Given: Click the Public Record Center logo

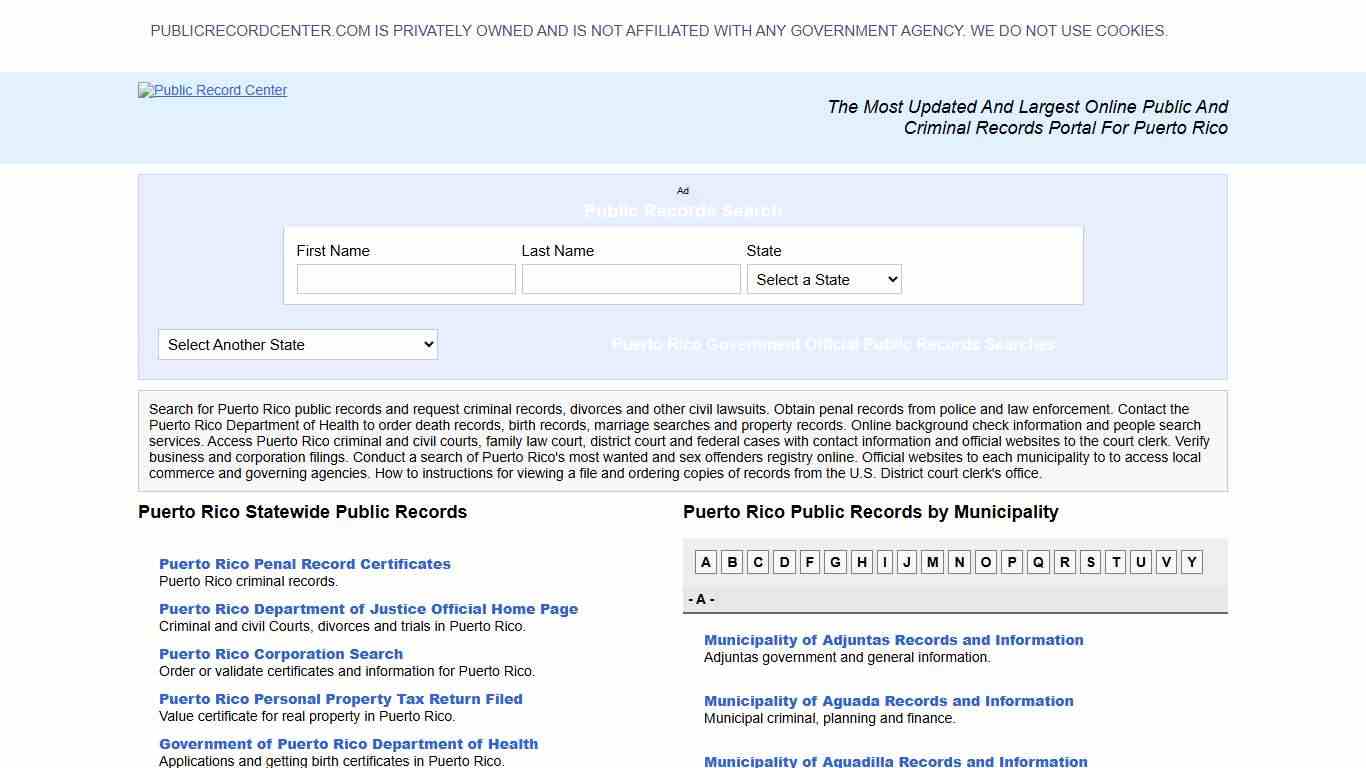Looking at the screenshot, I should [x=212, y=90].
